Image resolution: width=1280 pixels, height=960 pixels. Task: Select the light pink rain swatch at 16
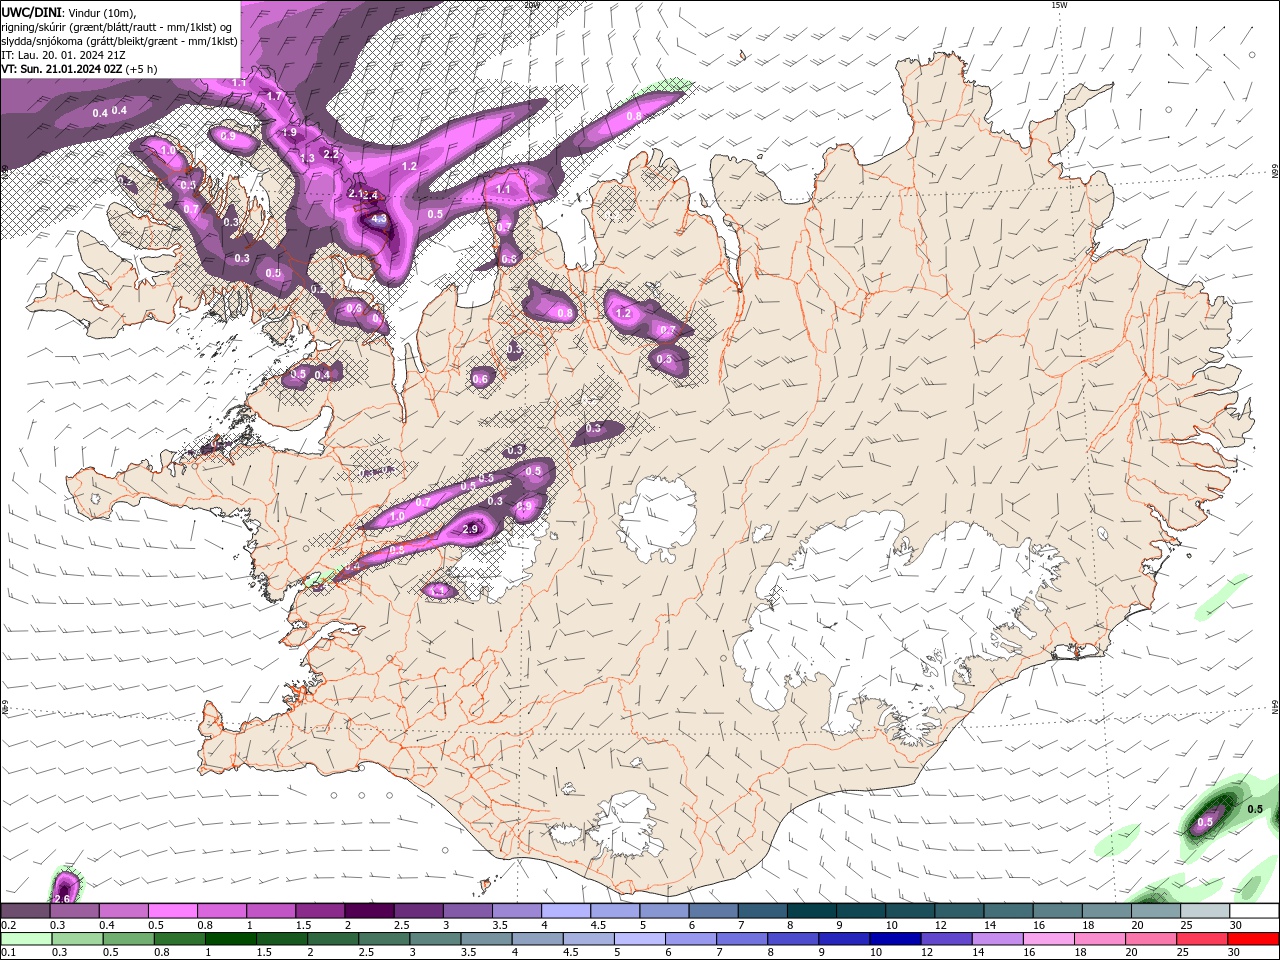coord(1049,938)
